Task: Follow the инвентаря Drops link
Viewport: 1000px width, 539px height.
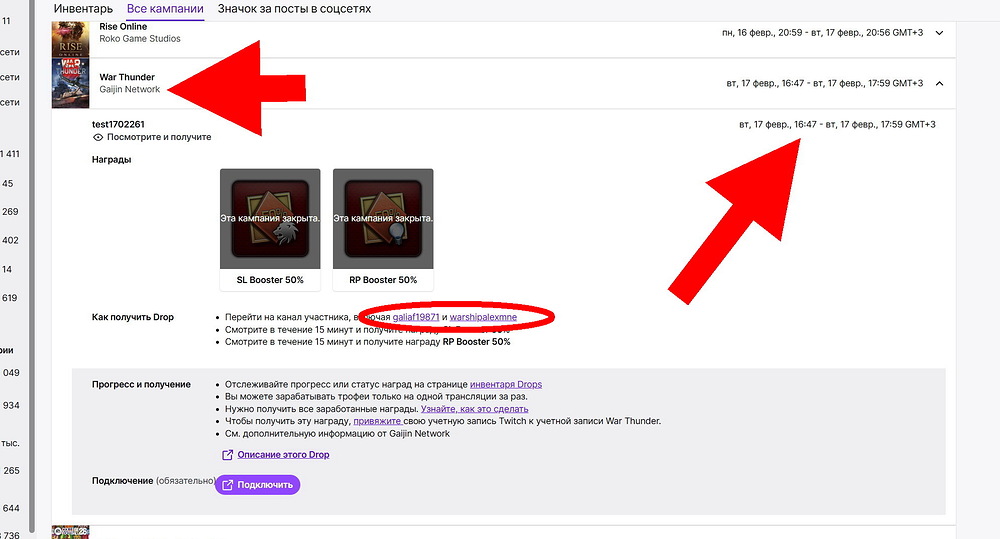Action: point(505,384)
